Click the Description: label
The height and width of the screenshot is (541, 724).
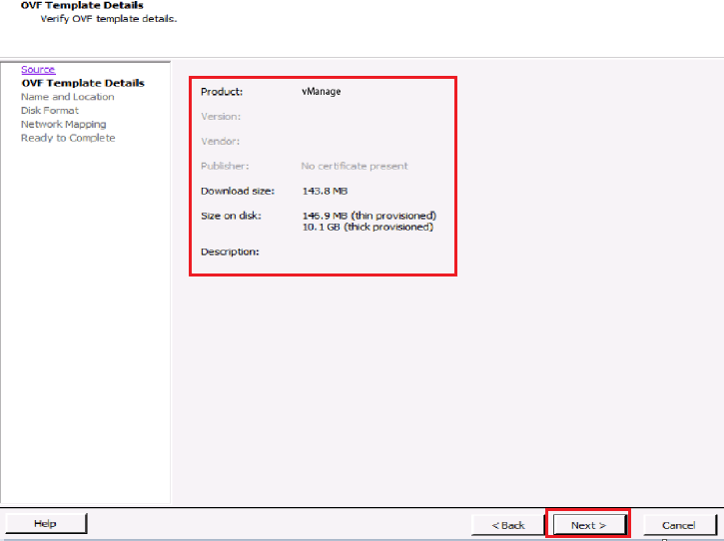coord(230,252)
